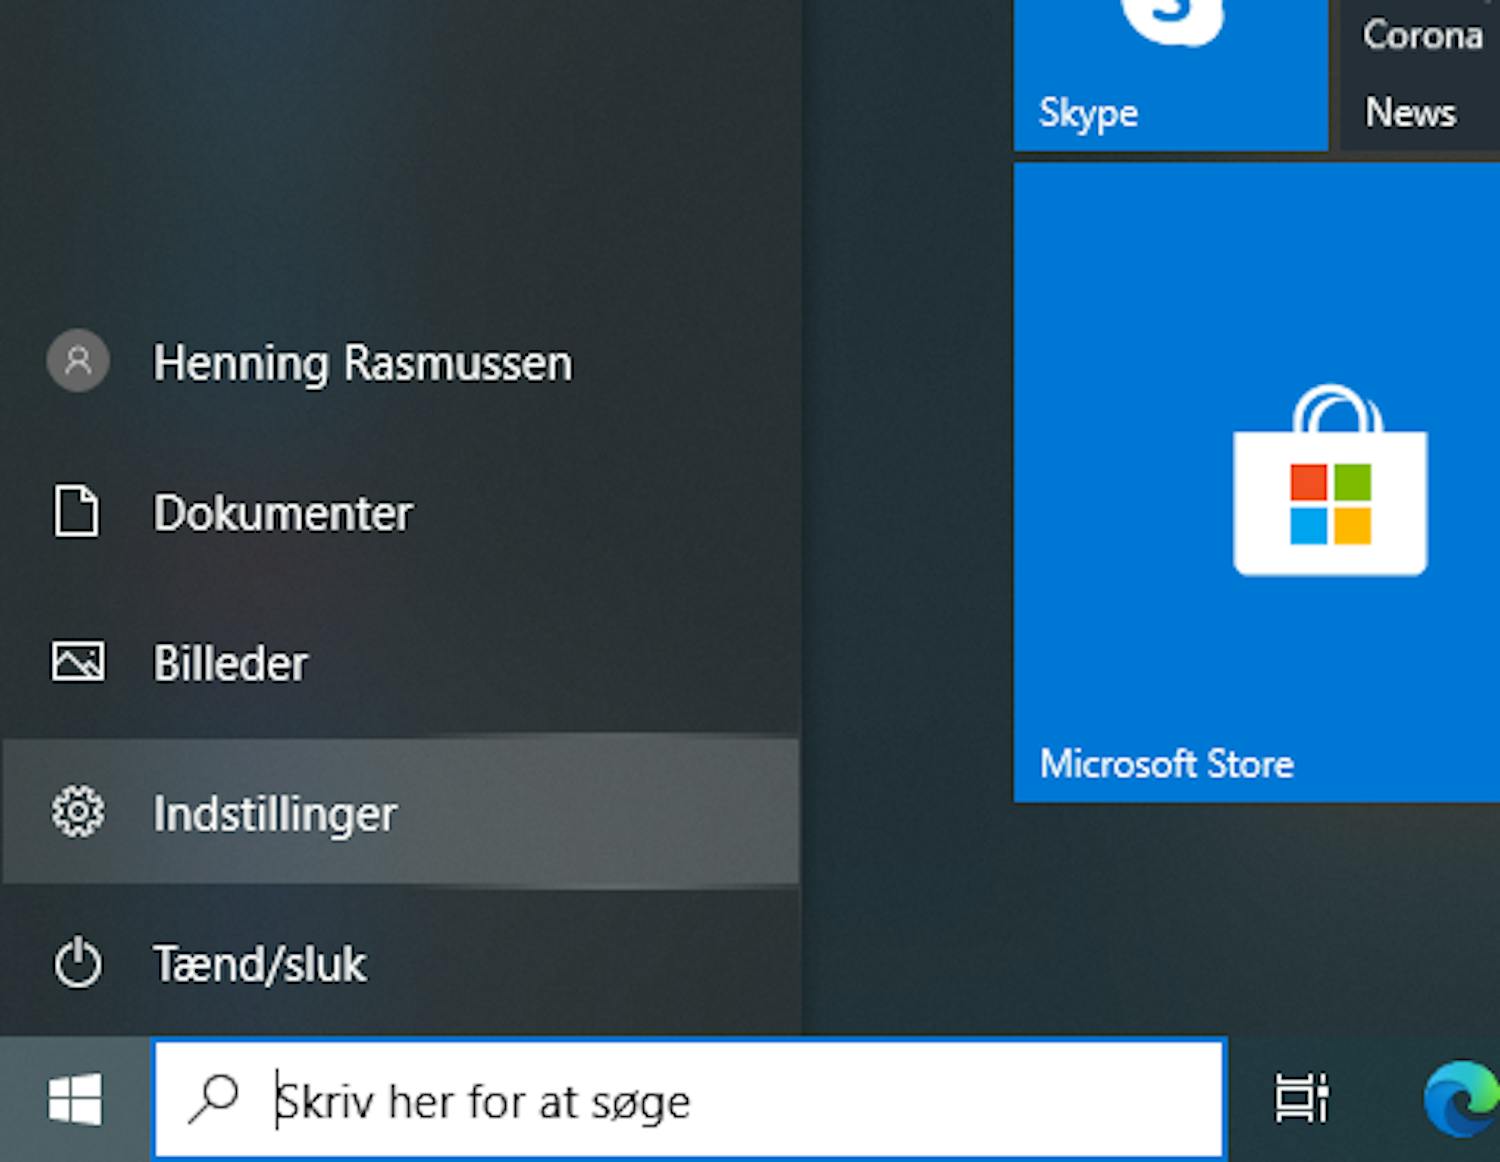1500x1162 pixels.
Task: Click inside the 'Skriv her for at søge' field
Action: 600,1100
